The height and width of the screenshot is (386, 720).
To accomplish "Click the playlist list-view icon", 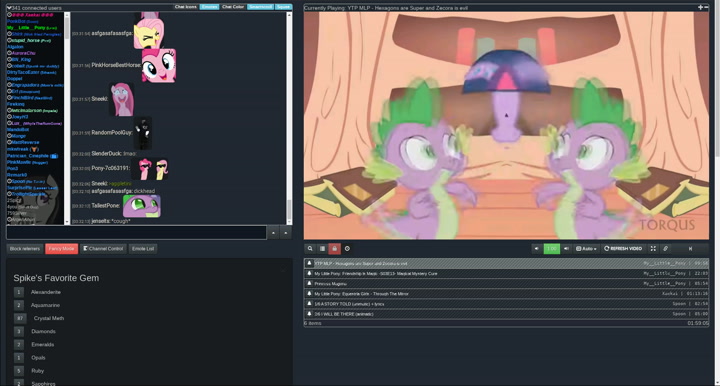I will [322, 248].
